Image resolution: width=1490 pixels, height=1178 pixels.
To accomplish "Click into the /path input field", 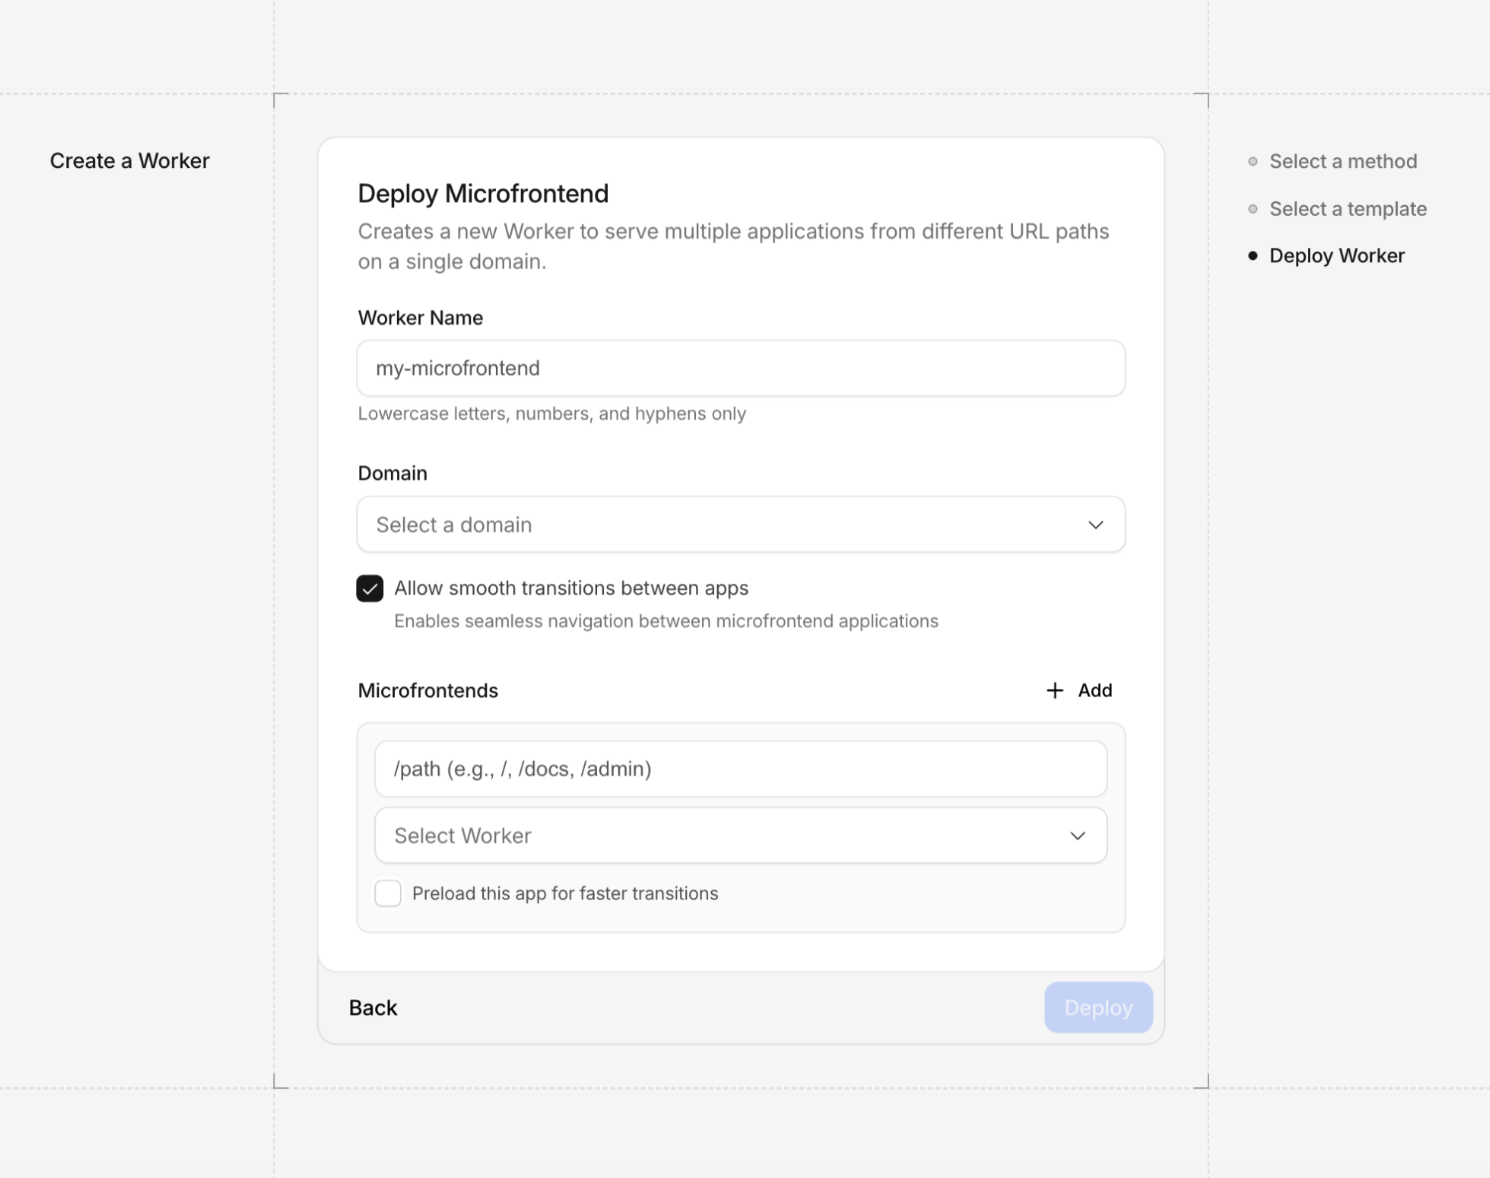I will [x=740, y=769].
